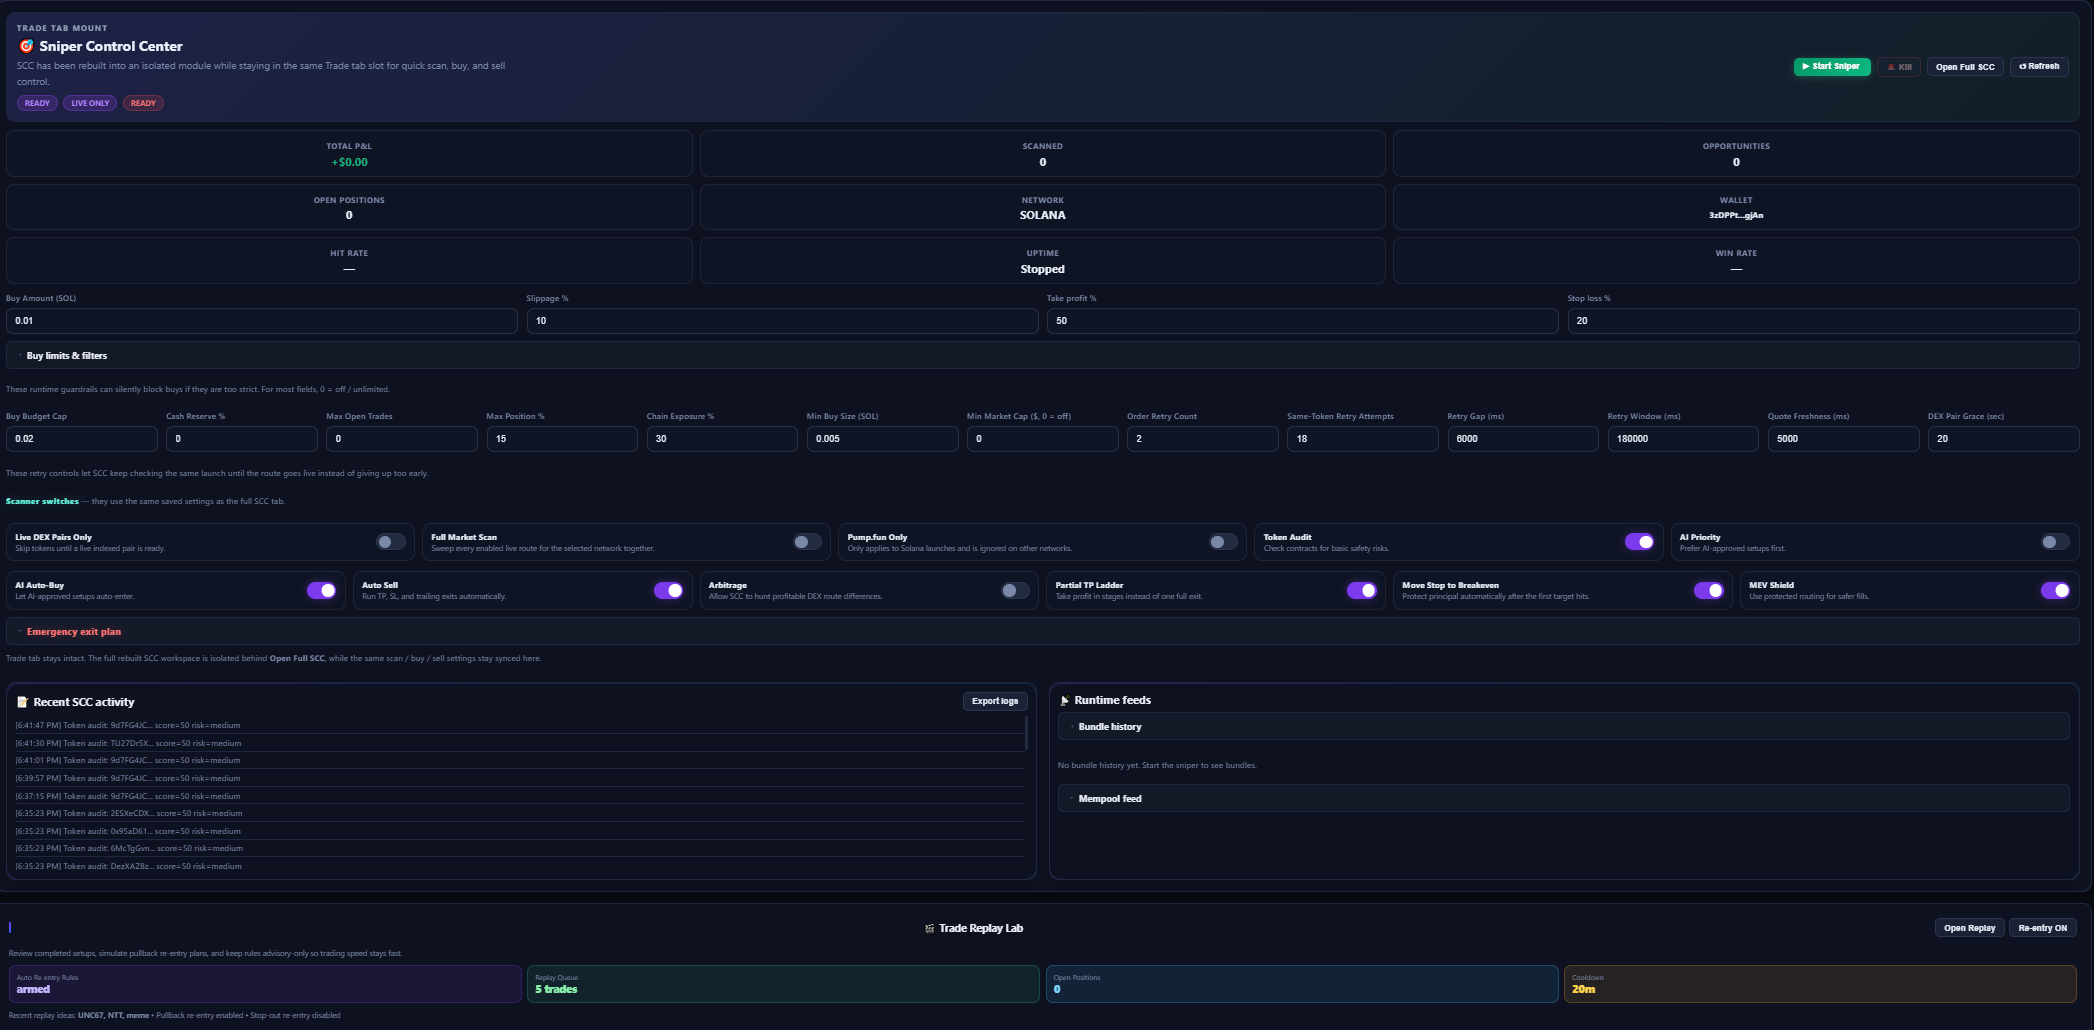
Task: Disable the Token Audit toggle
Action: (1639, 541)
